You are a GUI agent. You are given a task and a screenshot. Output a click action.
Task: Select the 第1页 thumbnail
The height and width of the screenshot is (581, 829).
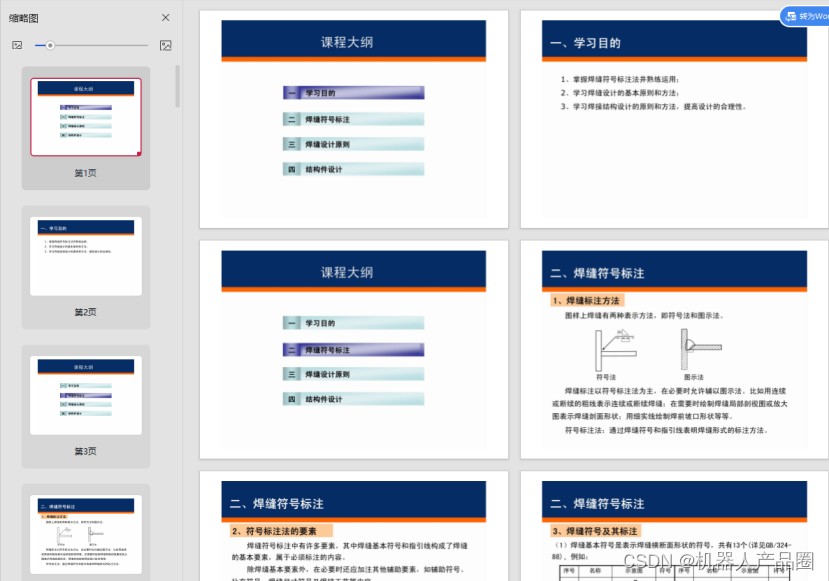click(x=86, y=117)
